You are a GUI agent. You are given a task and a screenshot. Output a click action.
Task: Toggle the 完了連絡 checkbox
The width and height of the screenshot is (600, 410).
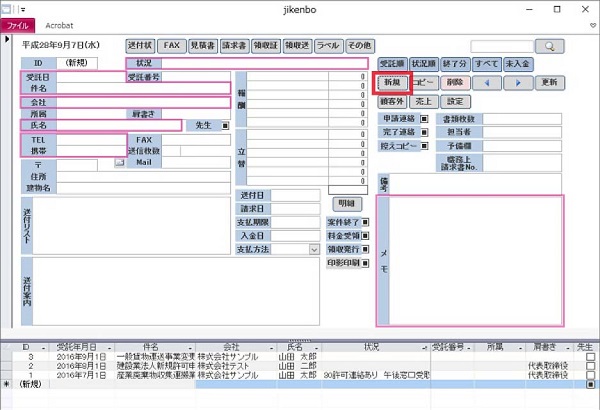click(424, 132)
